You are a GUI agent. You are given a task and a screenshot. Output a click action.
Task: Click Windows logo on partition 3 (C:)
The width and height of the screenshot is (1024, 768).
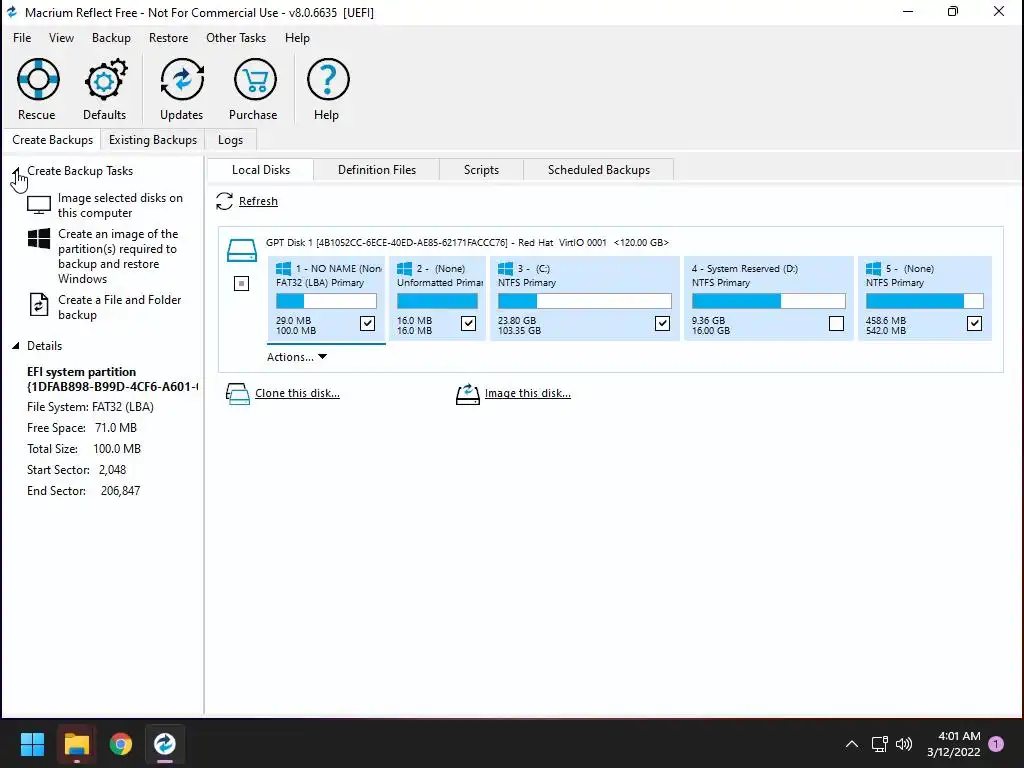point(505,268)
